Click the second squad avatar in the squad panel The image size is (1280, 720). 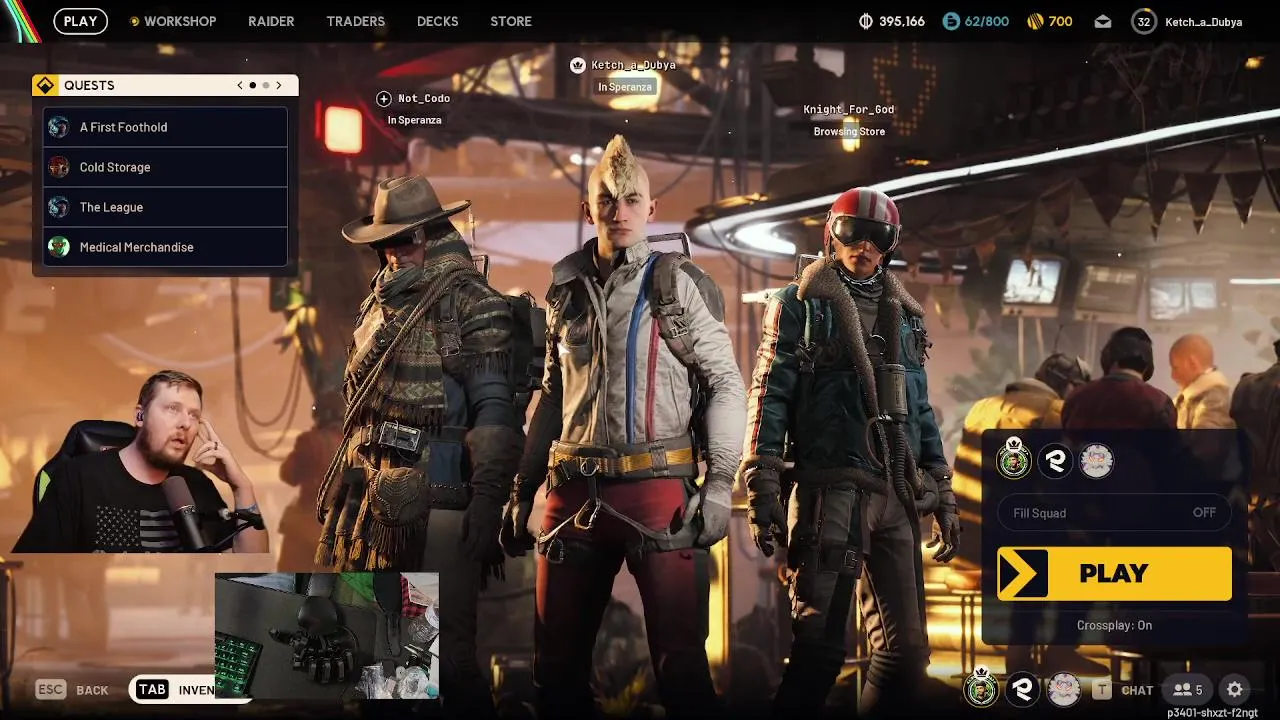(x=1055, y=461)
